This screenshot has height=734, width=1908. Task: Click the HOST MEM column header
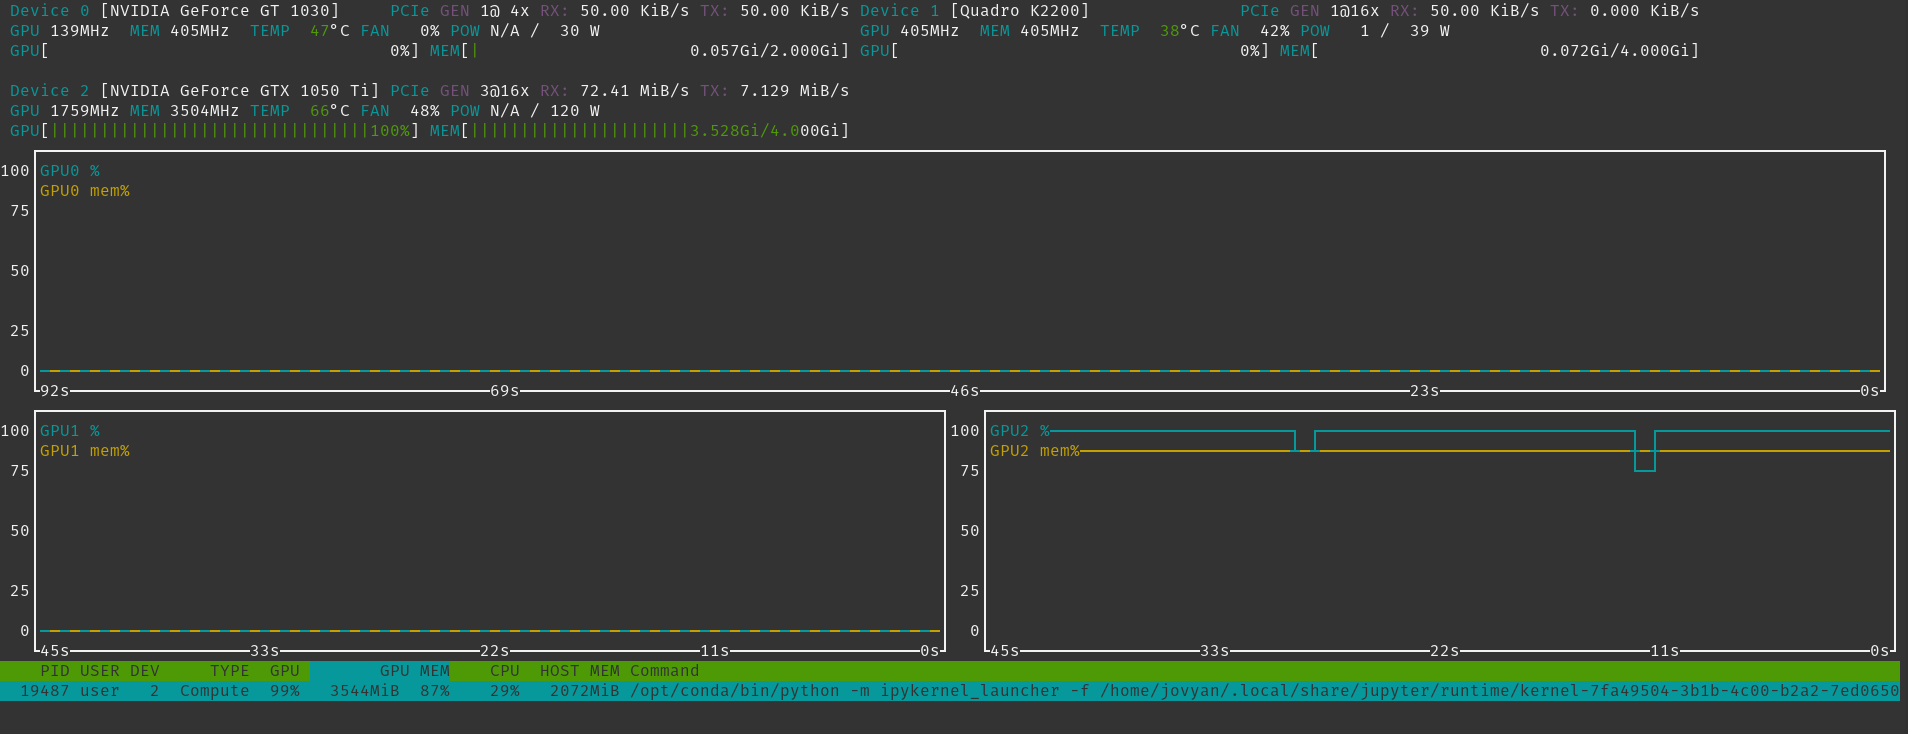pos(580,671)
